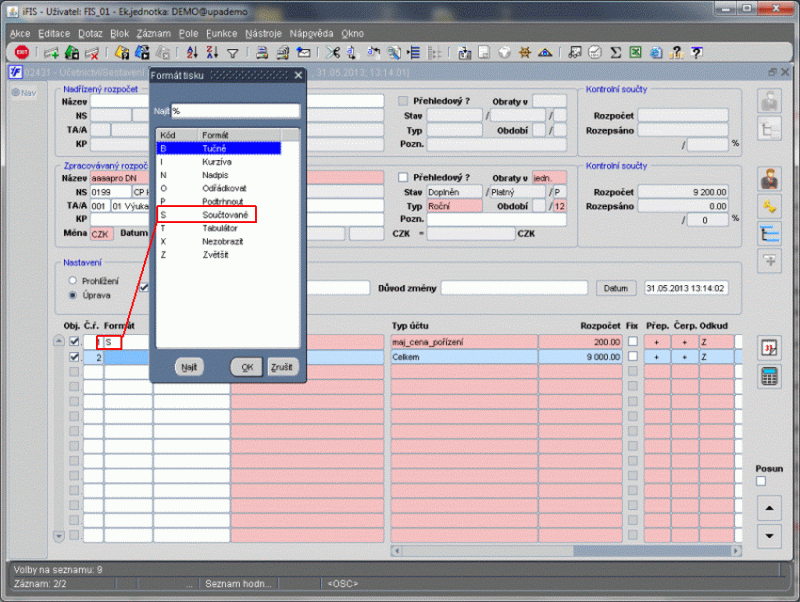Click the red EXIT toolbar icon
The height and width of the screenshot is (602, 800).
pos(22,53)
